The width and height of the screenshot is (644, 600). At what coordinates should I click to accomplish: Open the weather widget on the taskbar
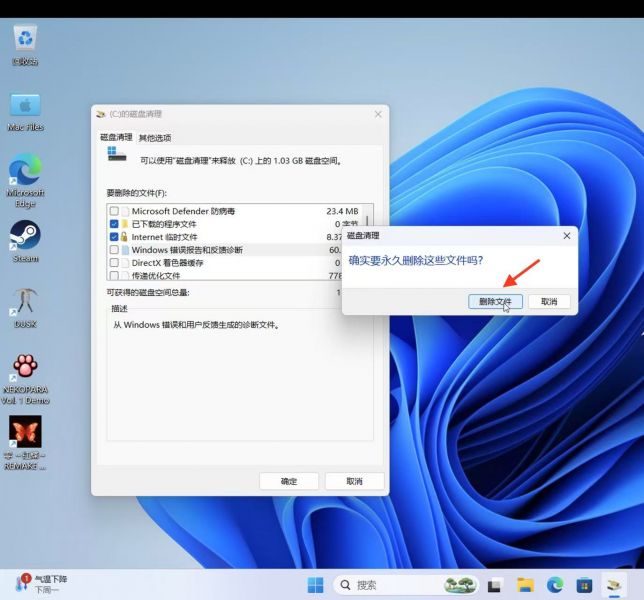click(40, 584)
